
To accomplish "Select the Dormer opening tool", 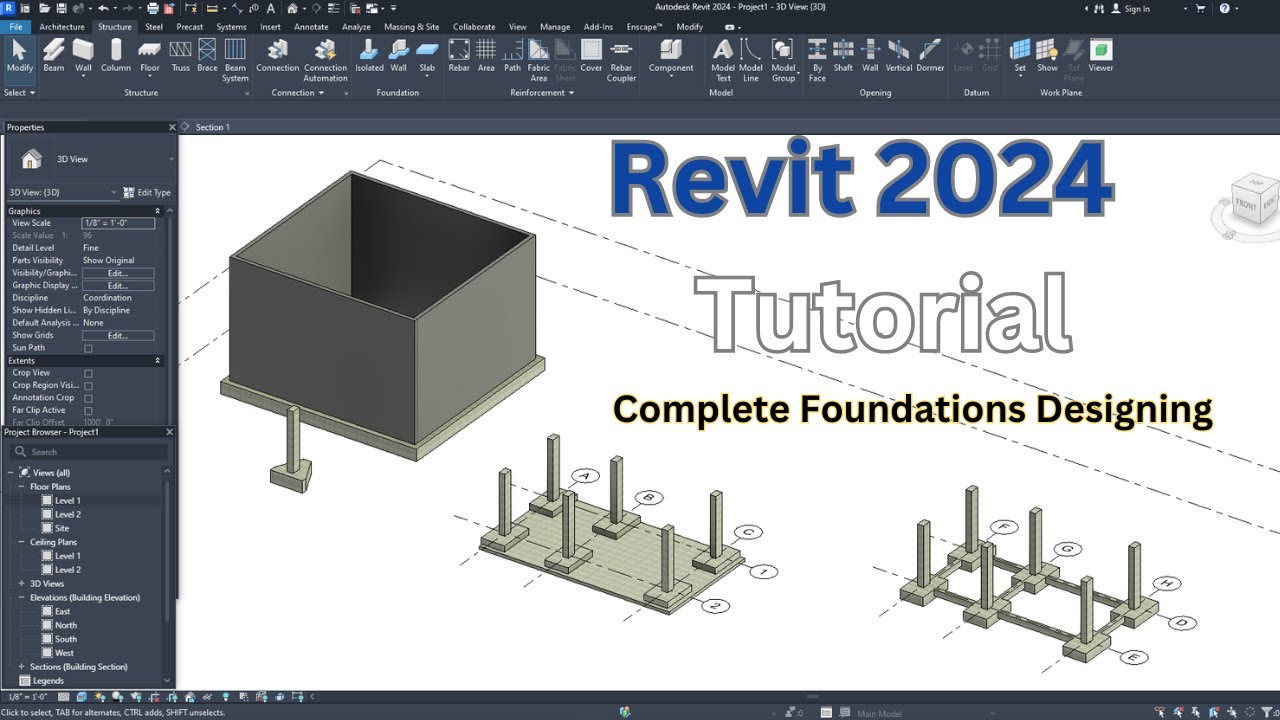I will click(x=930, y=56).
